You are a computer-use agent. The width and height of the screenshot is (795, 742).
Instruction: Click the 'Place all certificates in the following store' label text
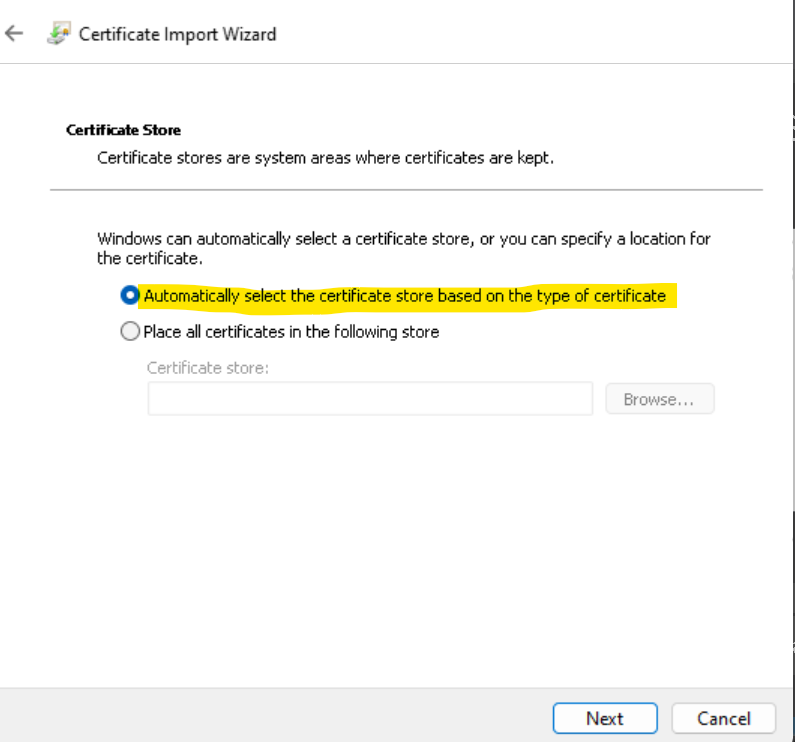click(291, 332)
